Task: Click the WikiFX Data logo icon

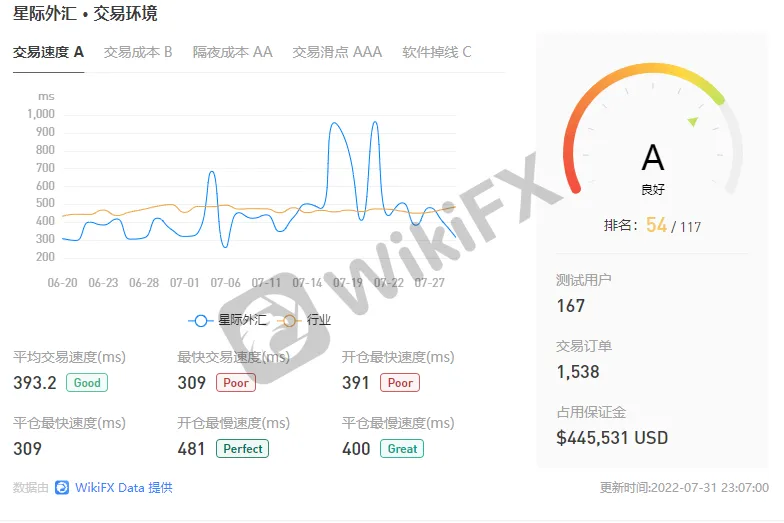Action: tap(62, 488)
